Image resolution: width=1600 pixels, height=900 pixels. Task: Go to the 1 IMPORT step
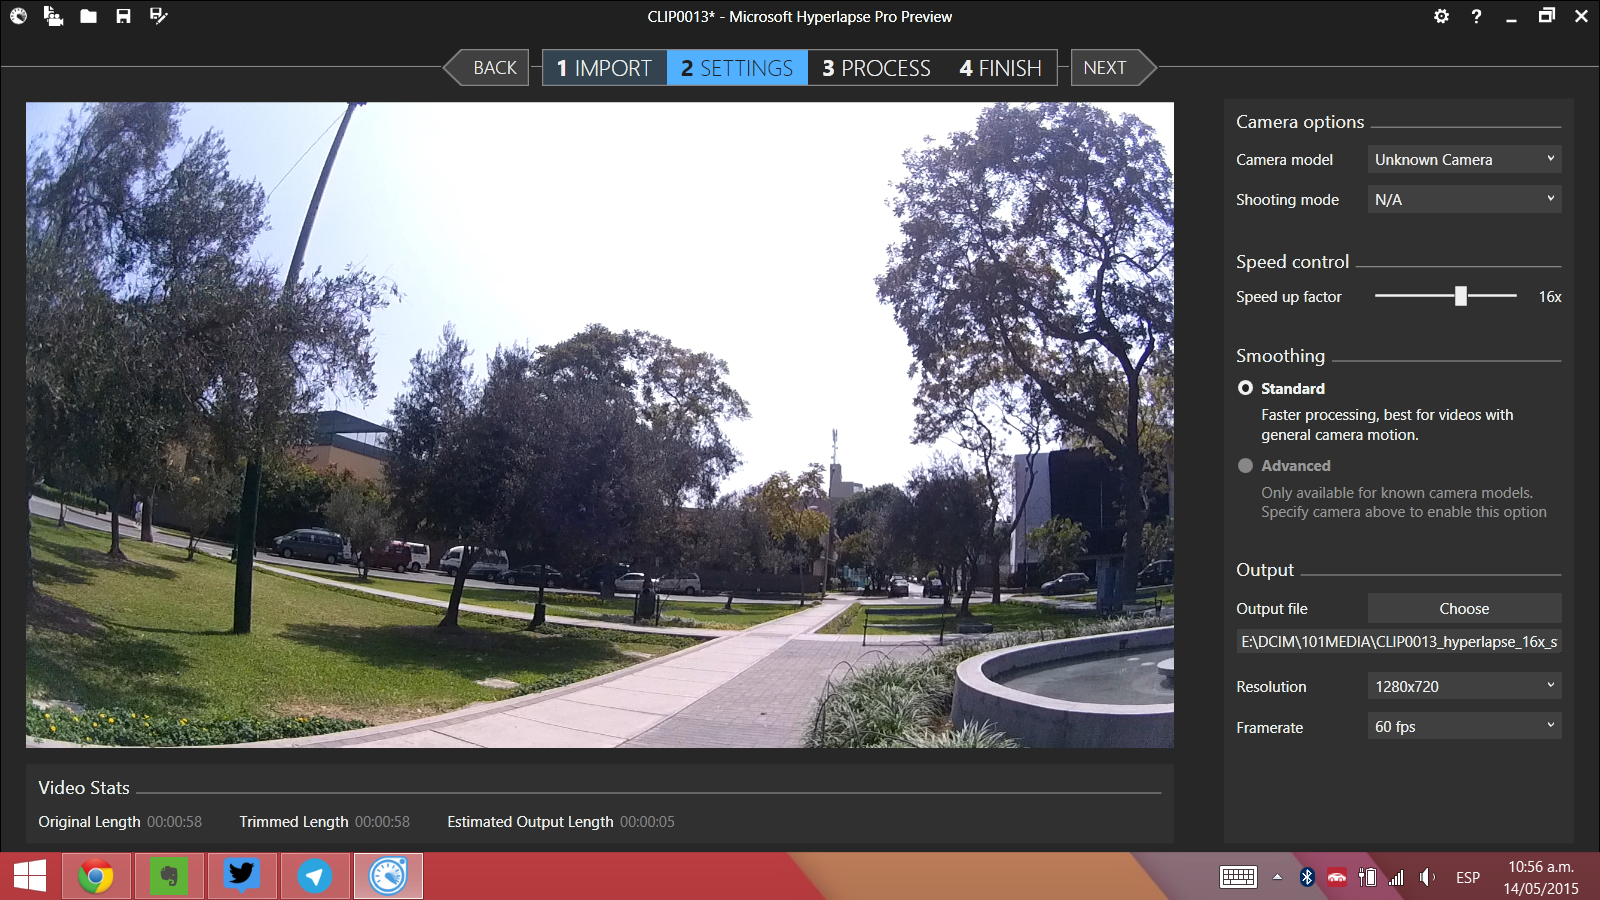[x=605, y=68]
